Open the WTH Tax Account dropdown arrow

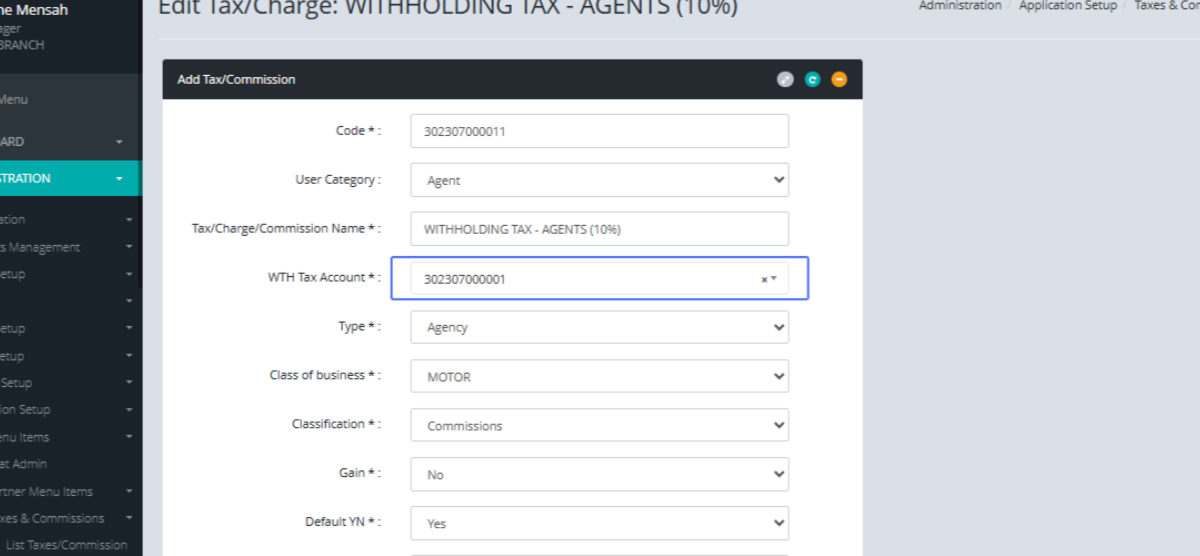pos(774,279)
